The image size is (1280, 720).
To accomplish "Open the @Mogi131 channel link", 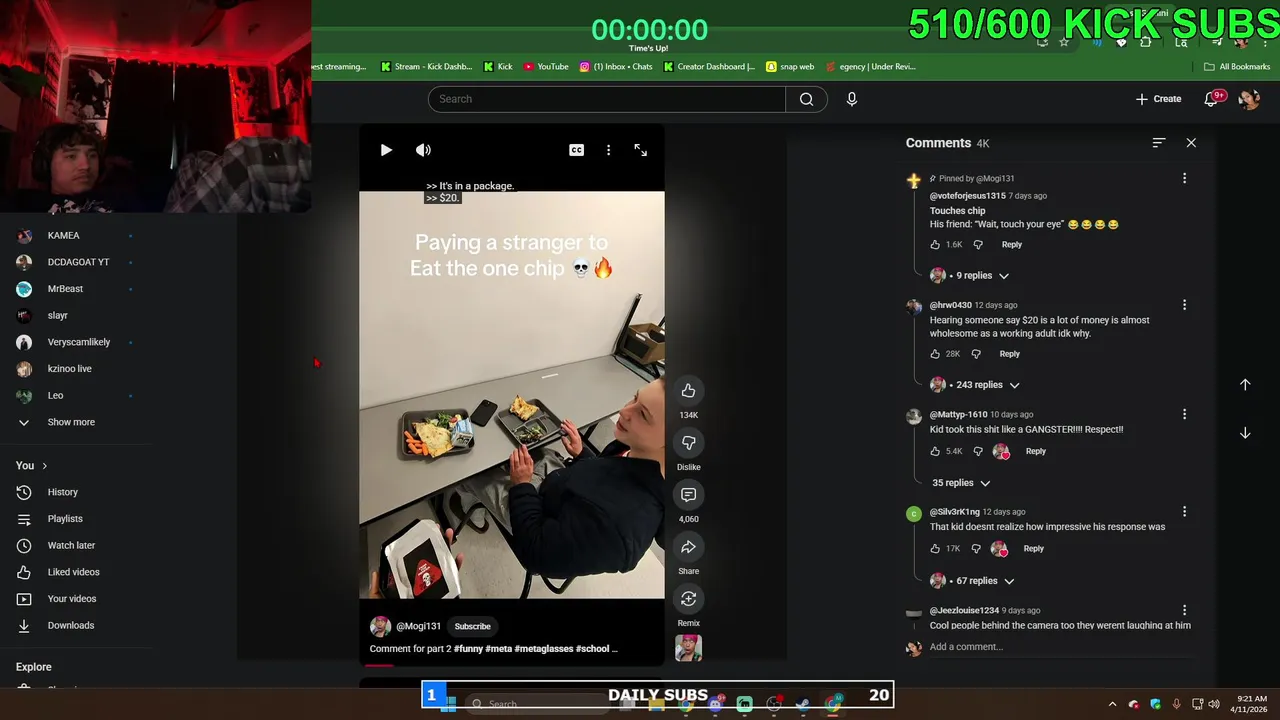I will point(418,627).
